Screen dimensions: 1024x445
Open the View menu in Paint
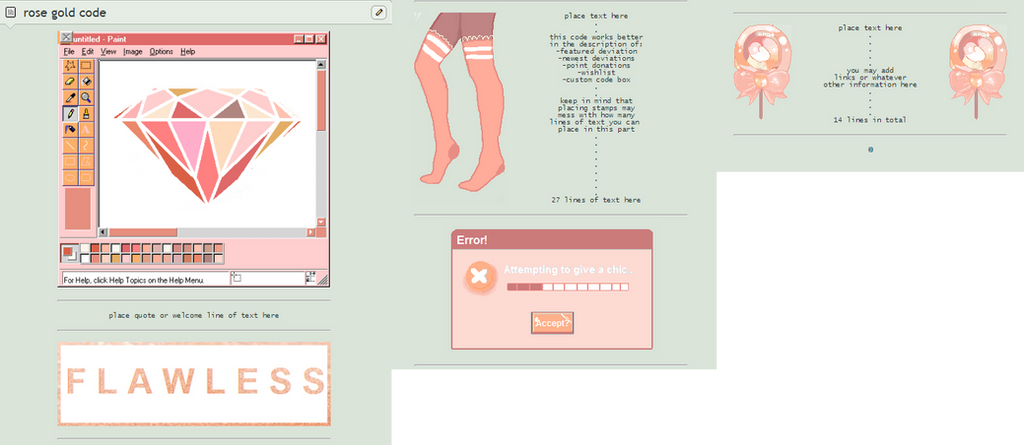(108, 52)
